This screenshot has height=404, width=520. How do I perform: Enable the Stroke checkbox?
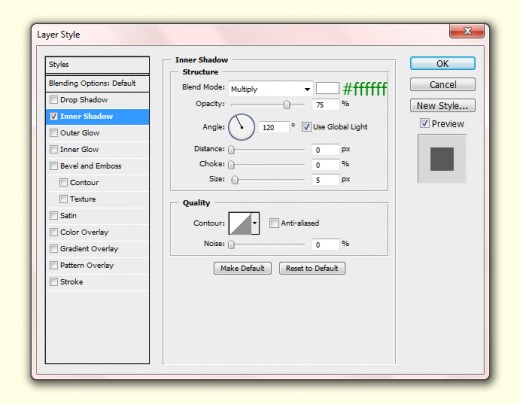[53, 282]
